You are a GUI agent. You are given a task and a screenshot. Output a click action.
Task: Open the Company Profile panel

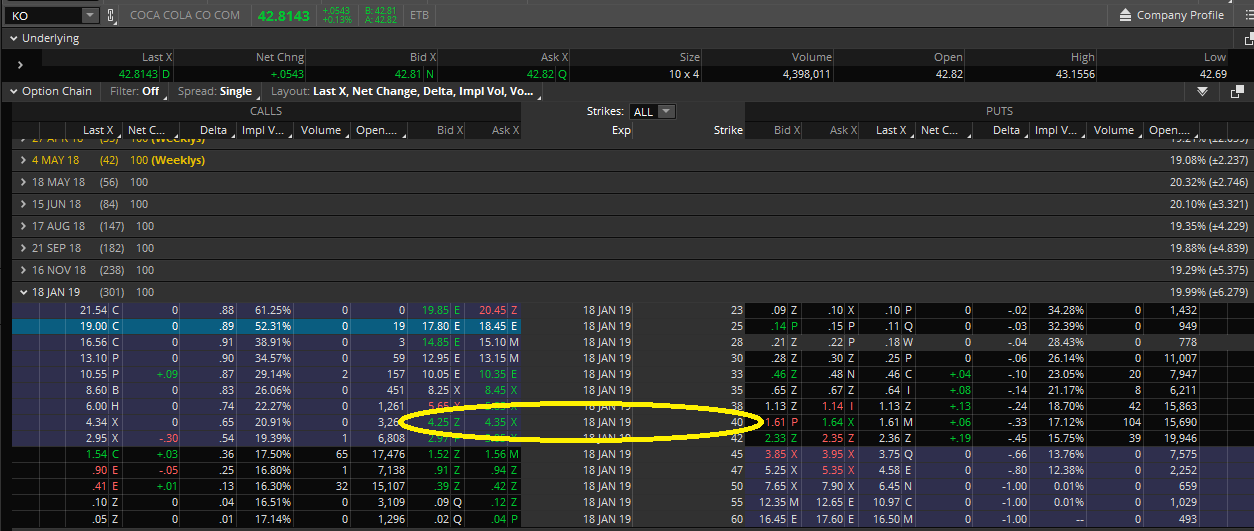[1171, 15]
